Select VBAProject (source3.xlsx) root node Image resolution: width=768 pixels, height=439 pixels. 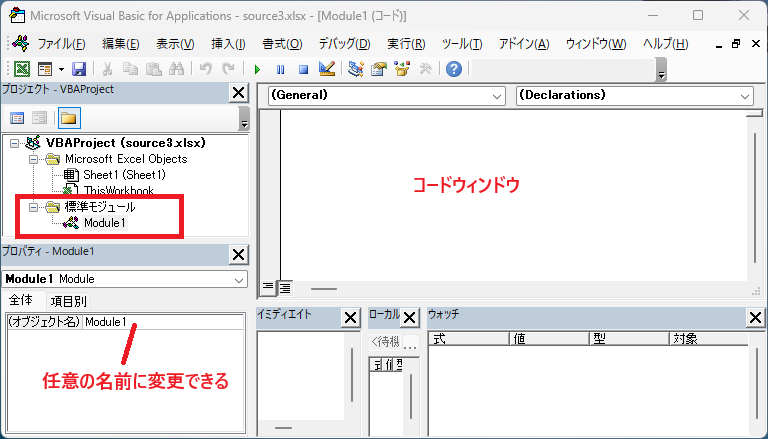click(126, 143)
